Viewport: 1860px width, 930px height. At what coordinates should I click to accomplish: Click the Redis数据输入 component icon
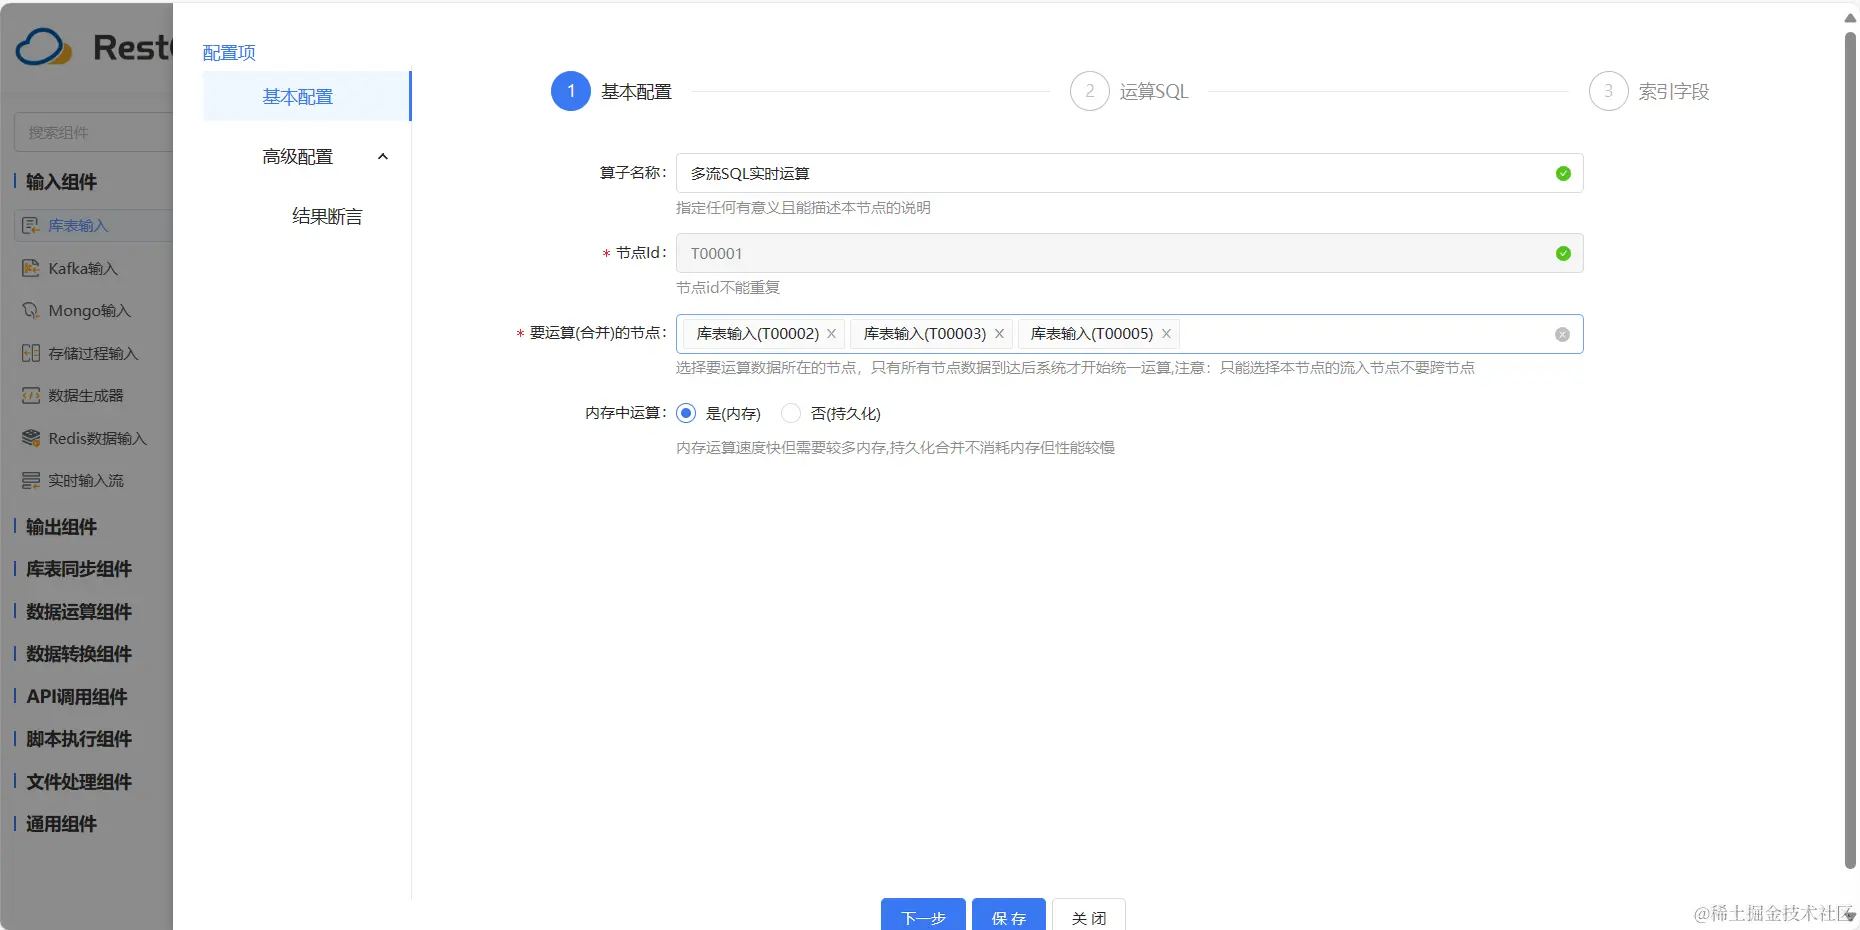31,438
